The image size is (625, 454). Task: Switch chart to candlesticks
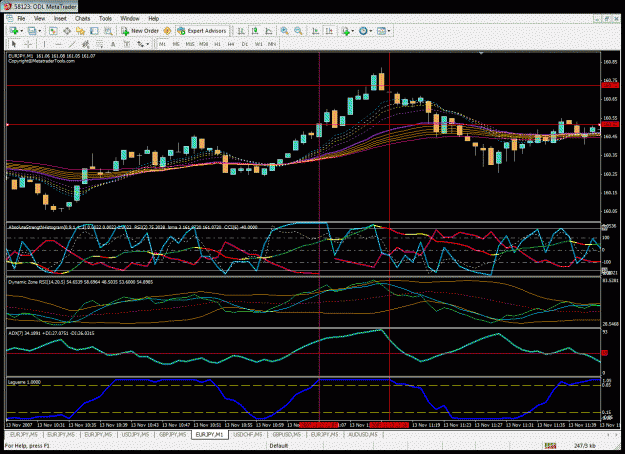point(255,31)
